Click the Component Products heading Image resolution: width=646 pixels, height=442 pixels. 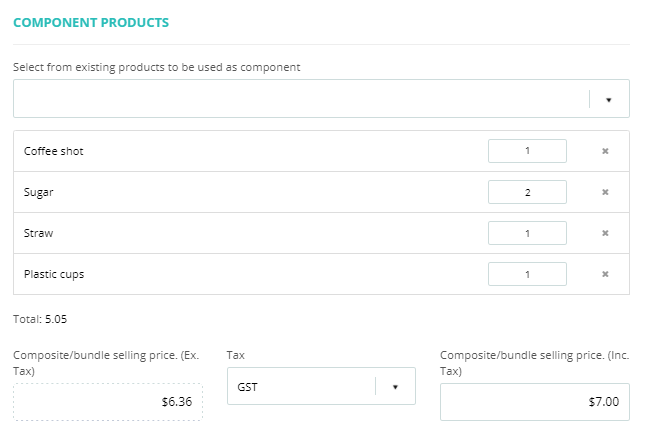pyautogui.click(x=91, y=22)
